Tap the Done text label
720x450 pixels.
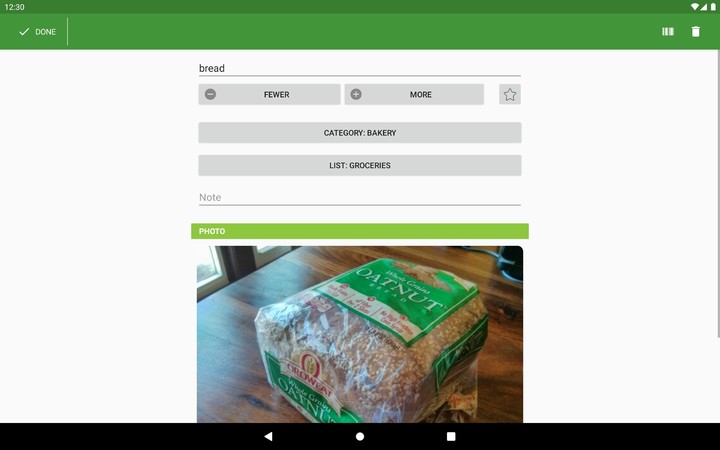click(45, 32)
